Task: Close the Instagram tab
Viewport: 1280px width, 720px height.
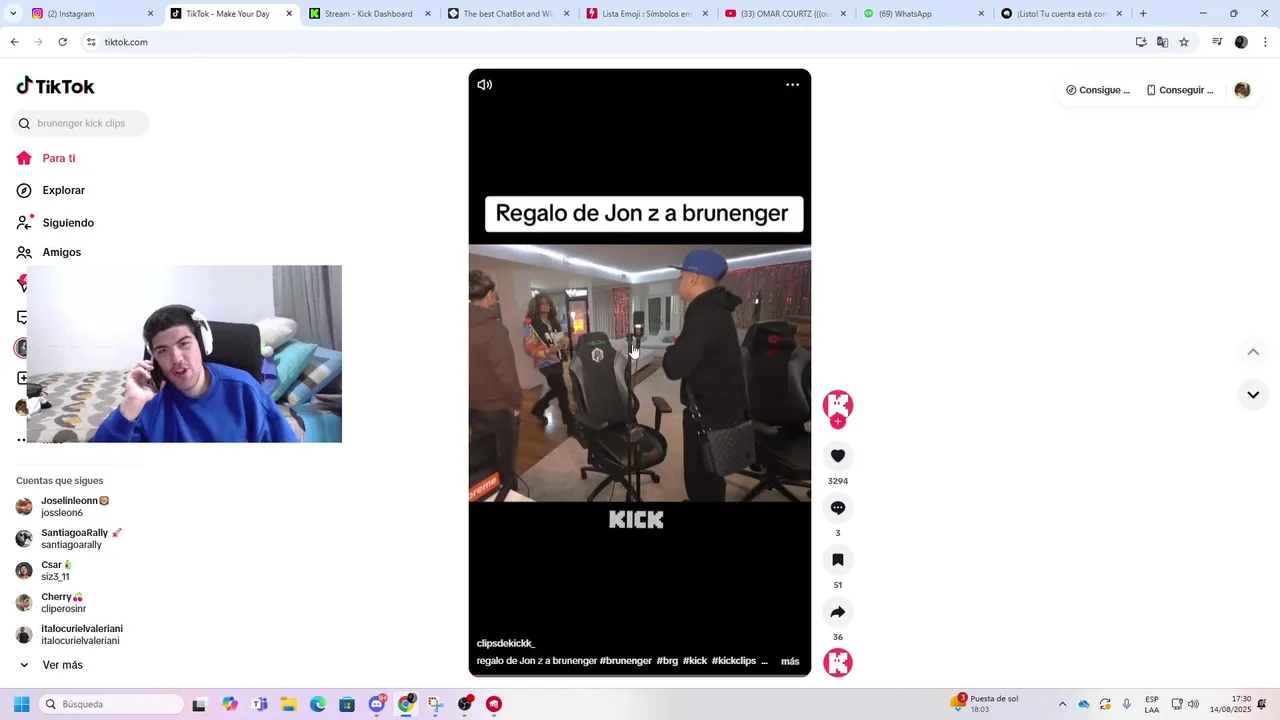Action: tap(150, 14)
